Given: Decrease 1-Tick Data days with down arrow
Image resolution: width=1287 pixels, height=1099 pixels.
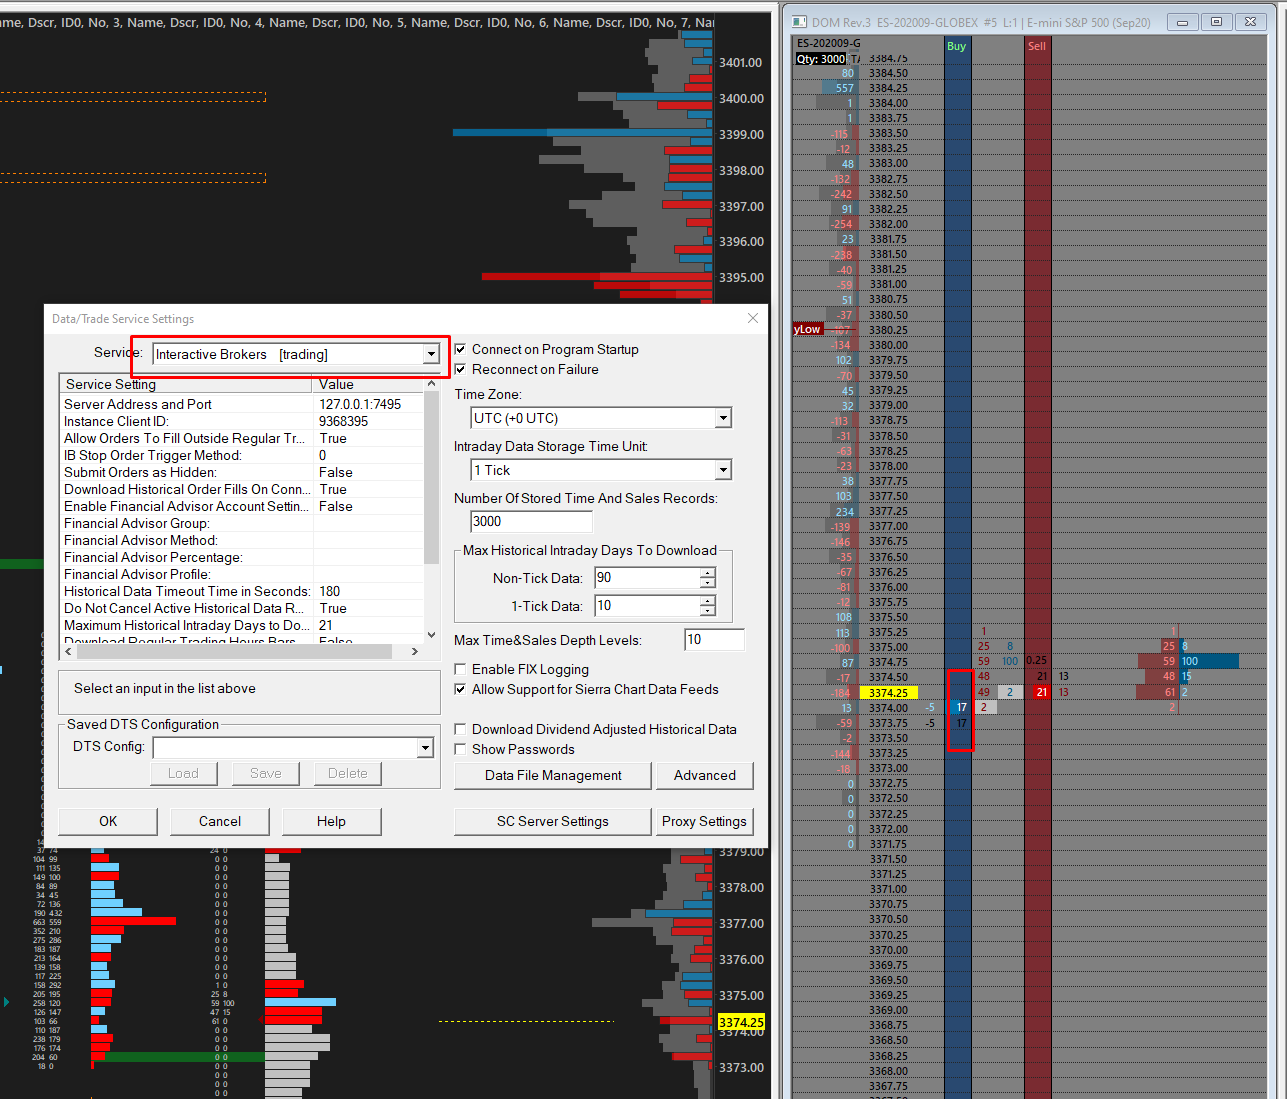Looking at the screenshot, I should 708,611.
